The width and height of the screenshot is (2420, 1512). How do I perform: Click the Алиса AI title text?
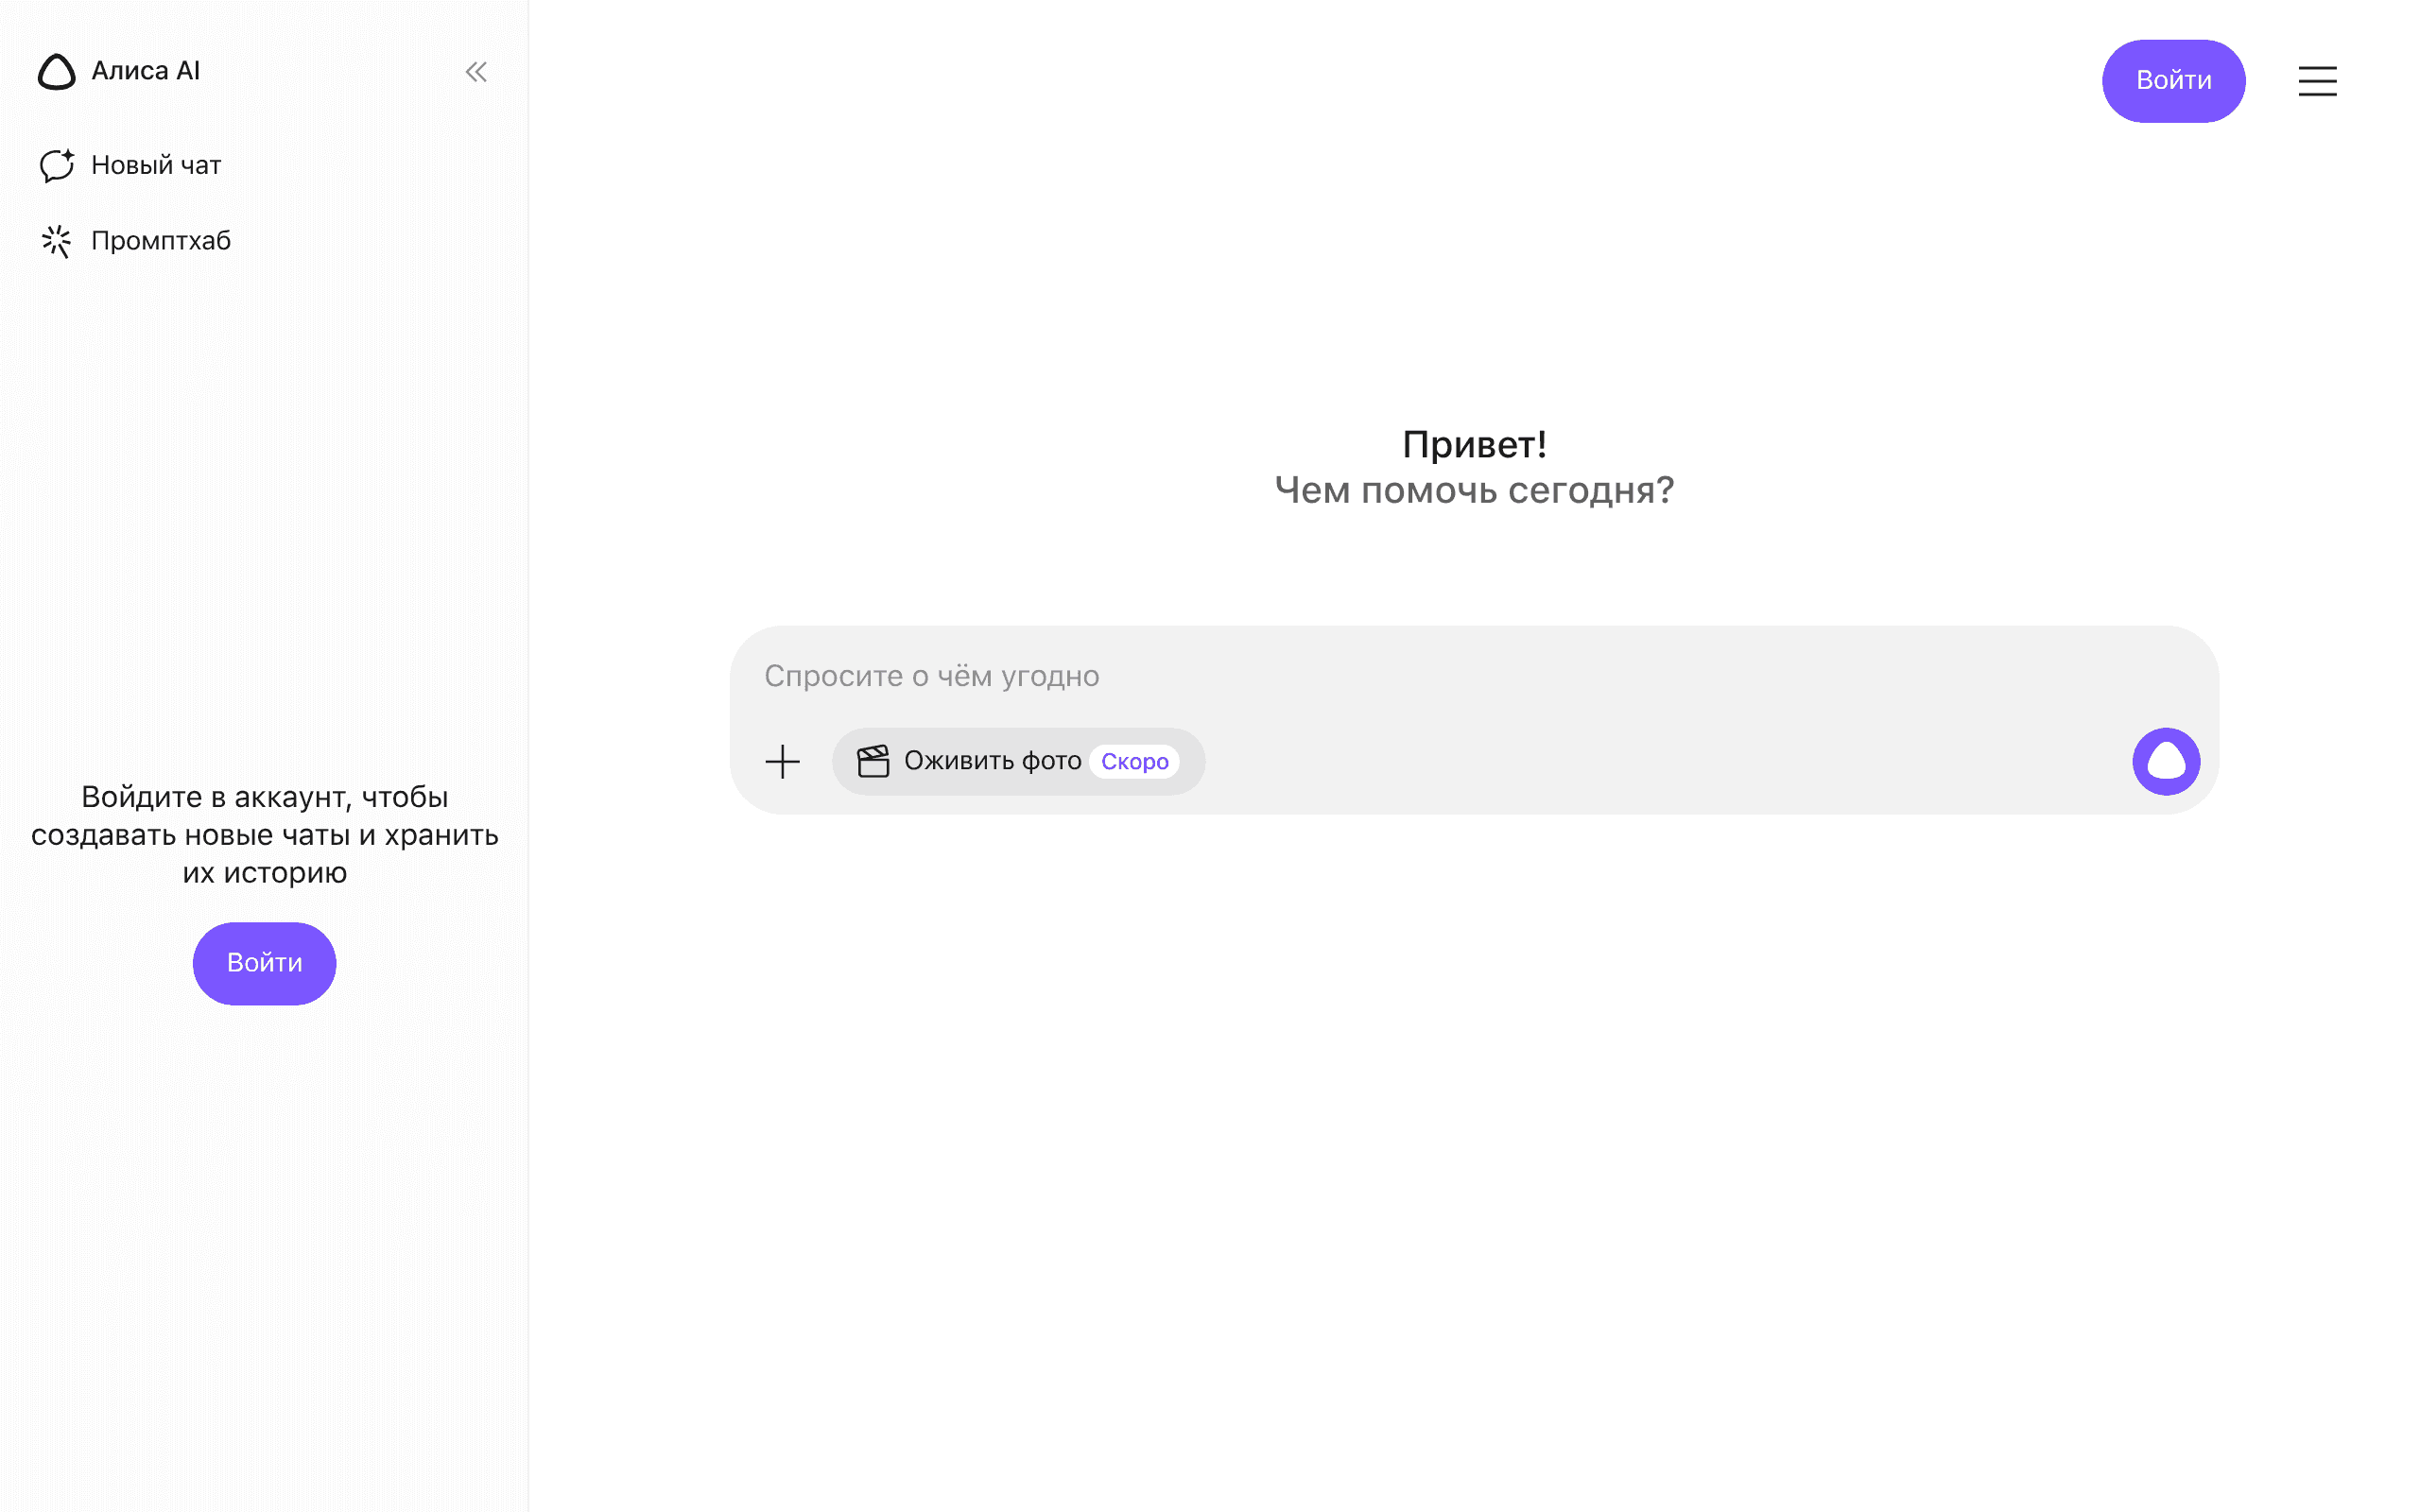click(x=146, y=71)
